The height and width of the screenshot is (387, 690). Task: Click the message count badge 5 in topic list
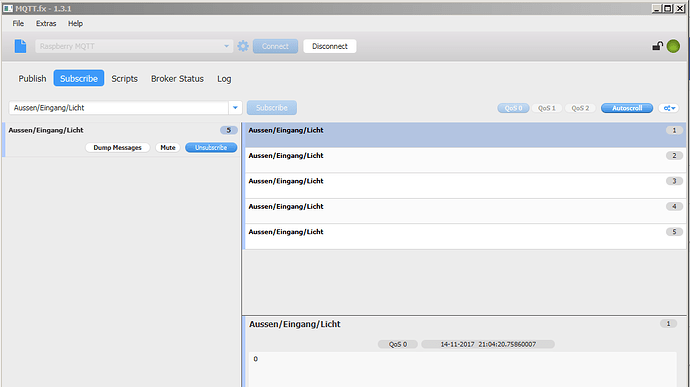[228, 130]
